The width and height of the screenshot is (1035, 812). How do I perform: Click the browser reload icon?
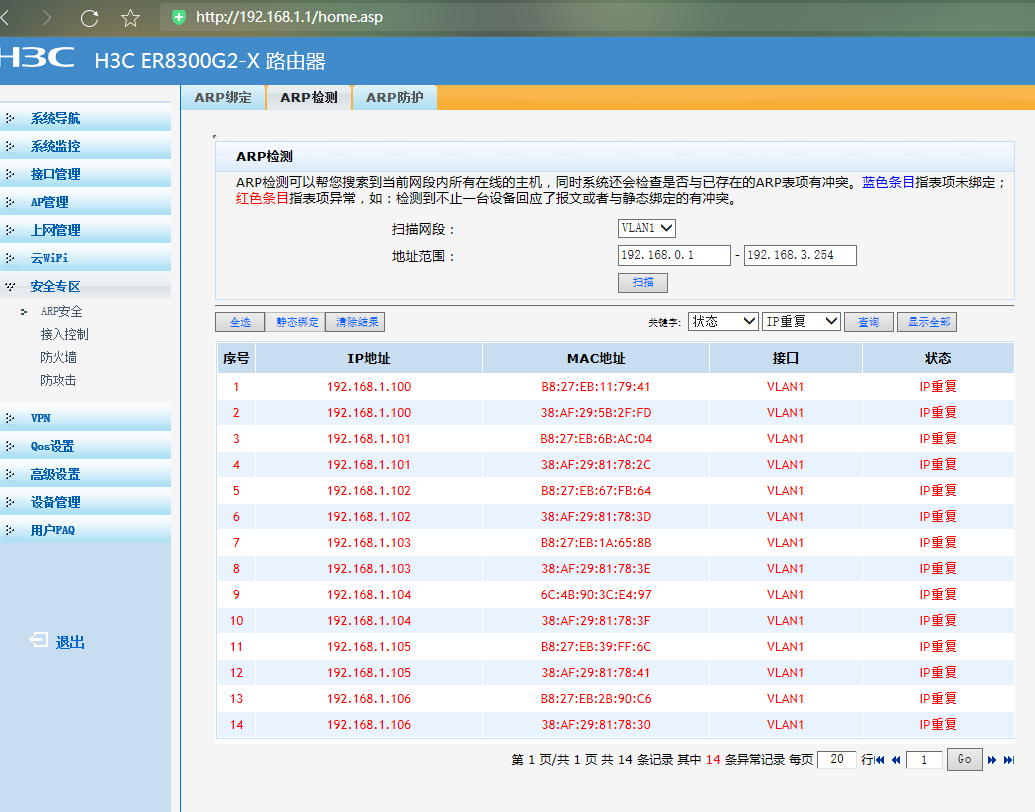pos(89,17)
